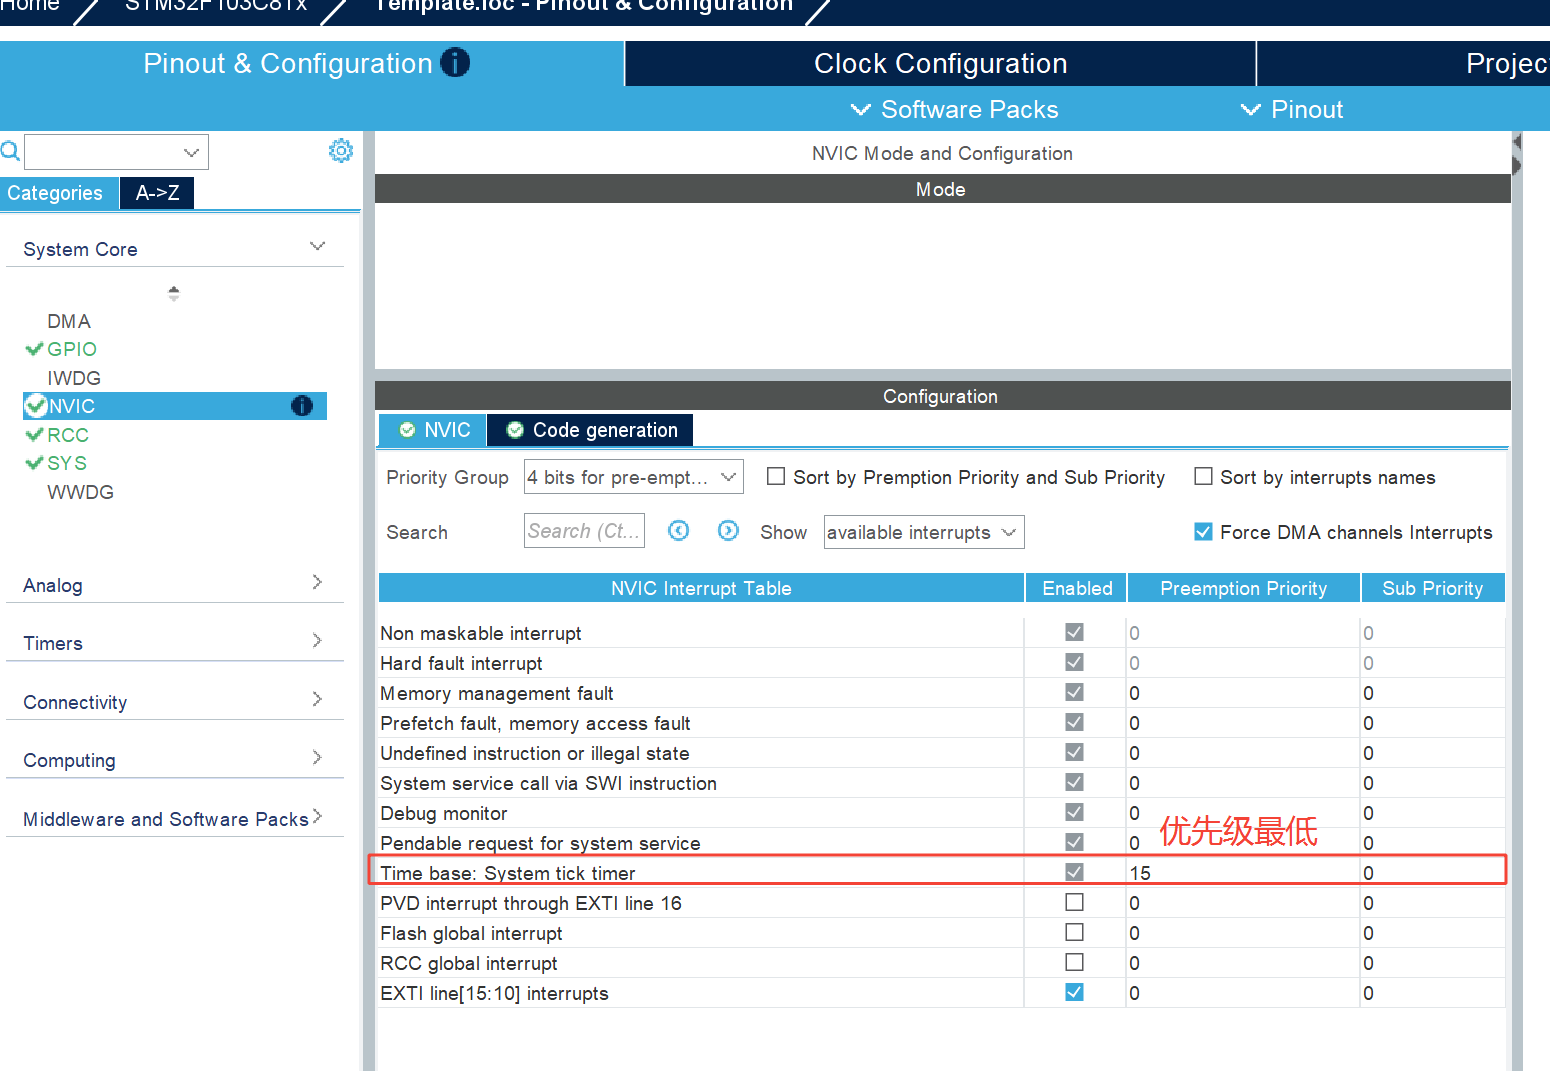Click the check icon on the NVIC tab

click(x=407, y=430)
